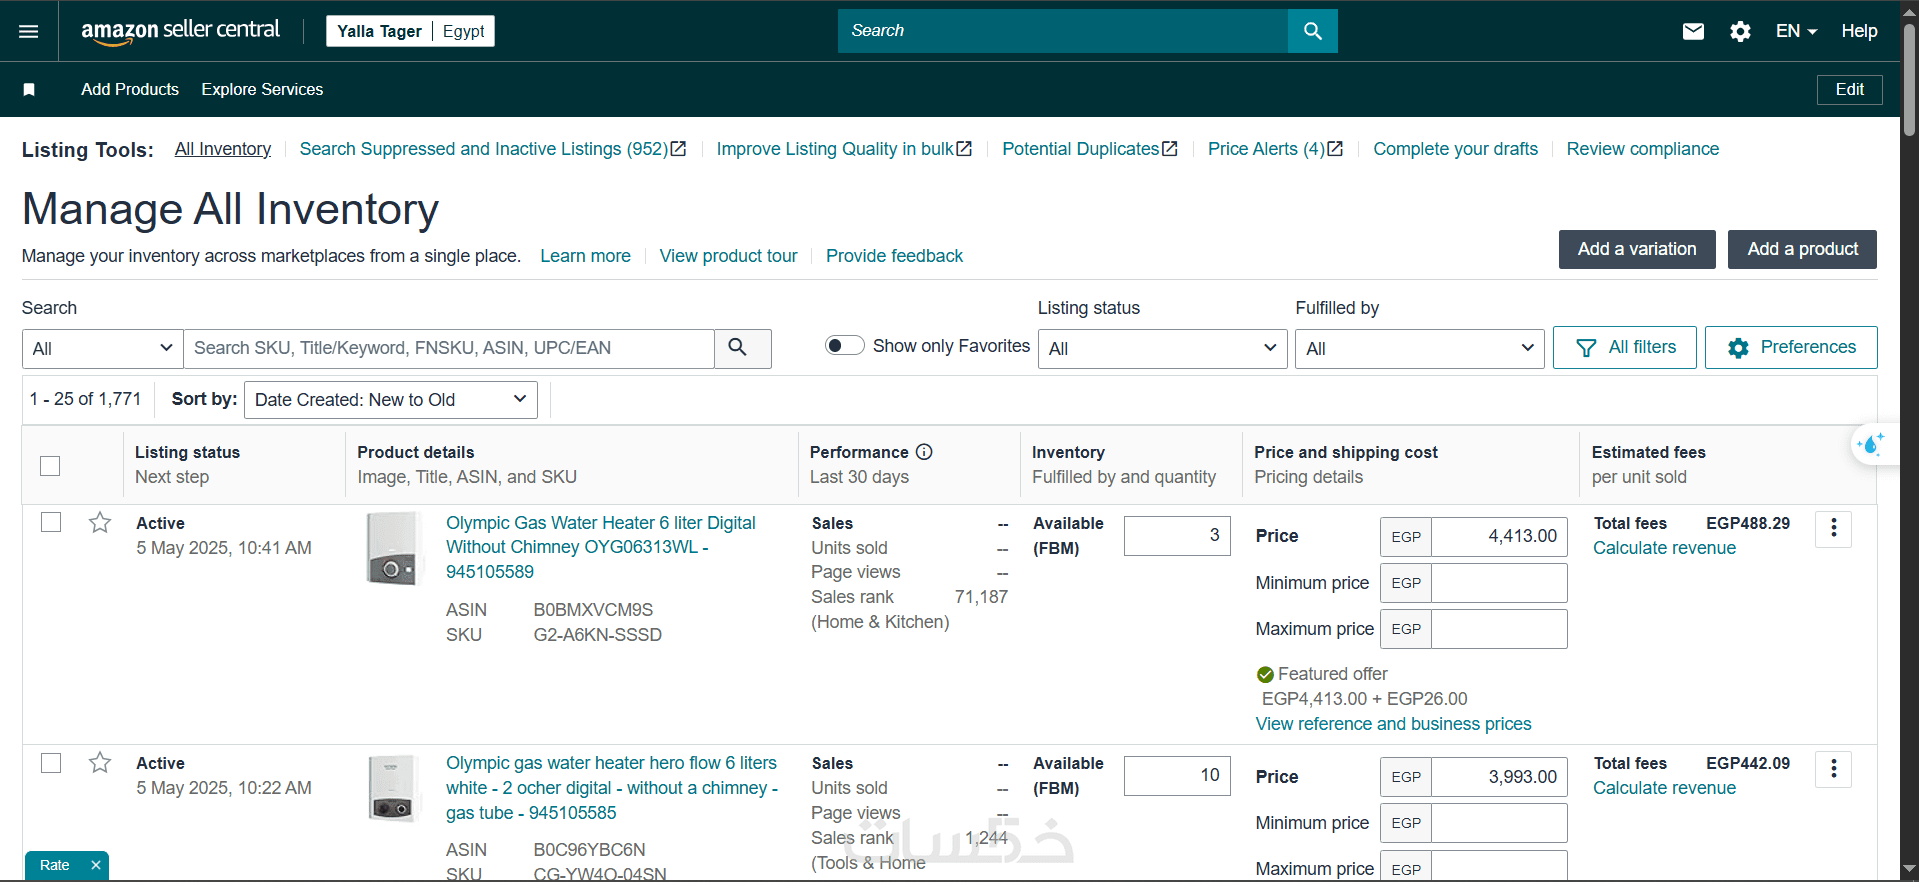Open the Listing status dropdown
This screenshot has width=1919, height=882.
(x=1162, y=348)
